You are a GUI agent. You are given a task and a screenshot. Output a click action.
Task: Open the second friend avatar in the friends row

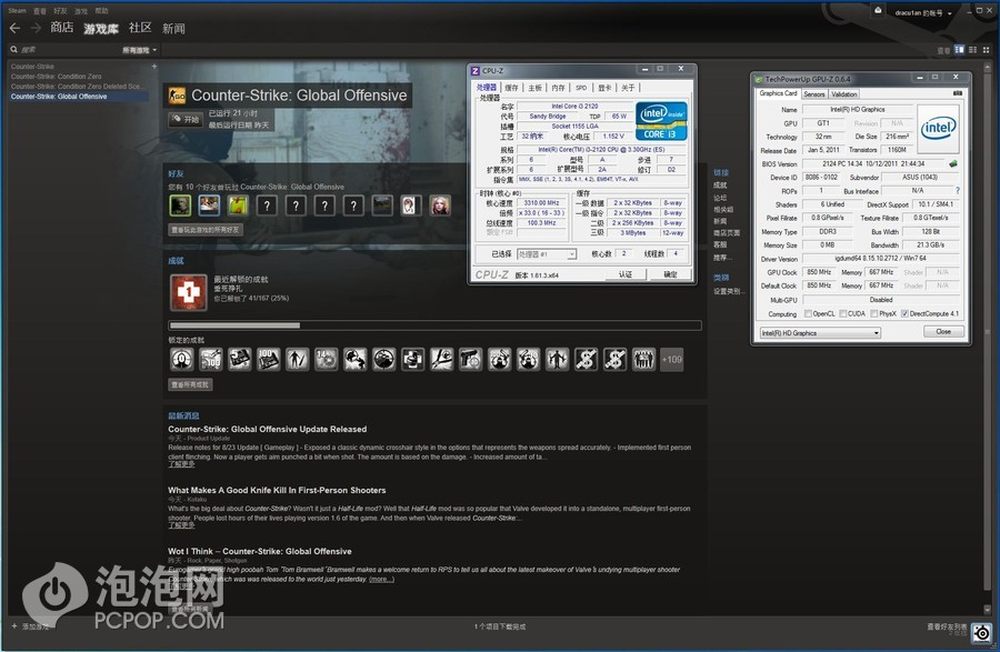coord(209,205)
